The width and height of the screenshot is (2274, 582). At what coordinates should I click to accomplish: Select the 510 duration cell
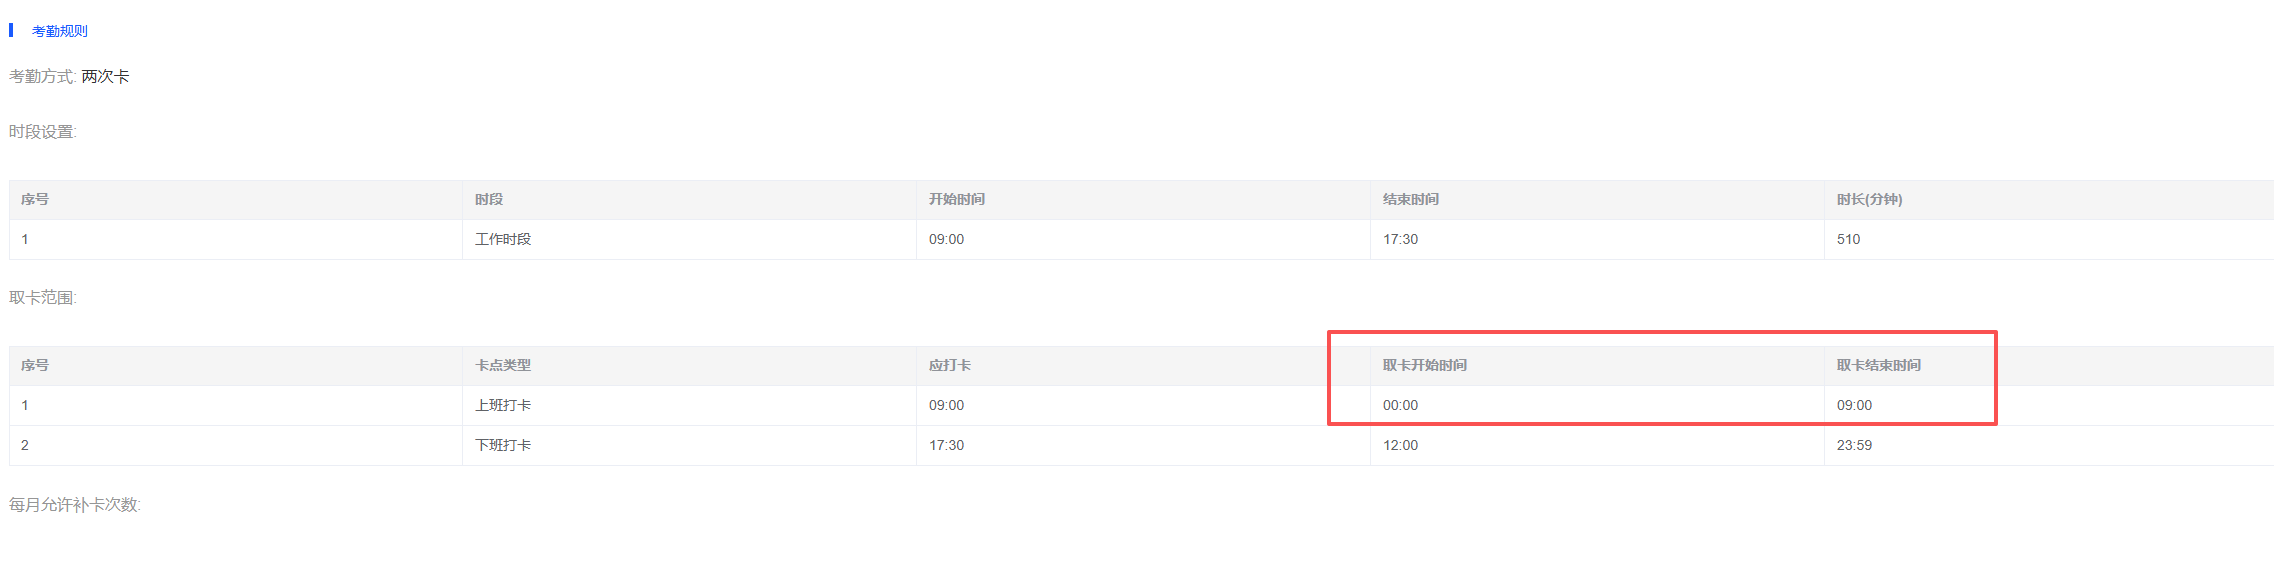coord(1848,240)
